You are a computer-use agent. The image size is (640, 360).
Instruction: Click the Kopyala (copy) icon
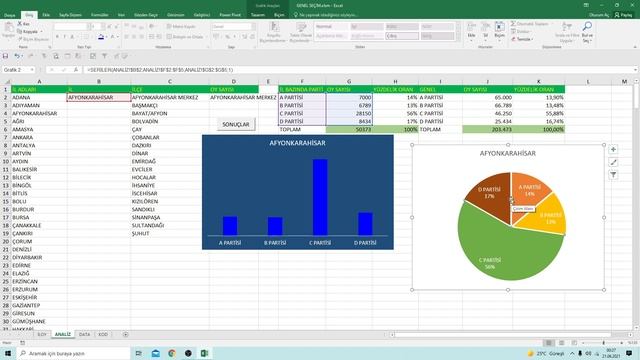[20, 31]
